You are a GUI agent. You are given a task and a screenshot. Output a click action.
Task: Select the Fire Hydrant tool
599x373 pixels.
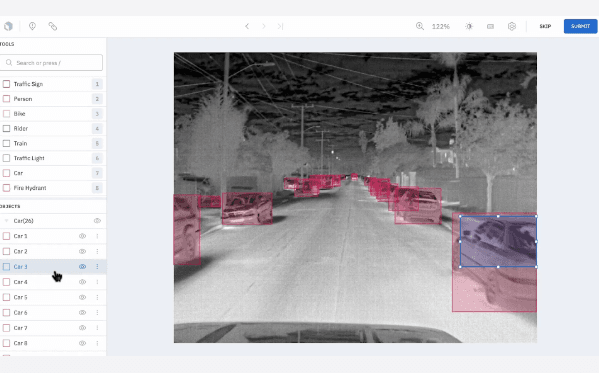[53, 188]
